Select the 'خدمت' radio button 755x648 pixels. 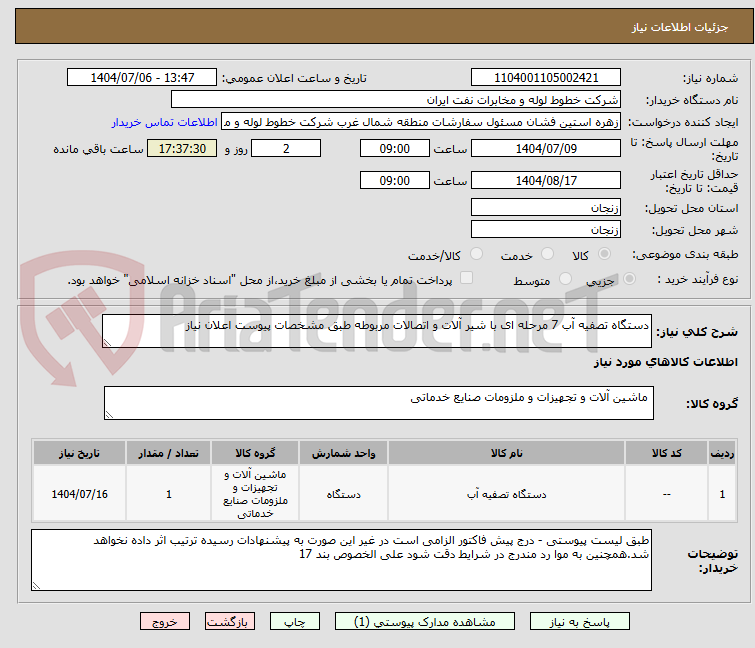coord(548,255)
